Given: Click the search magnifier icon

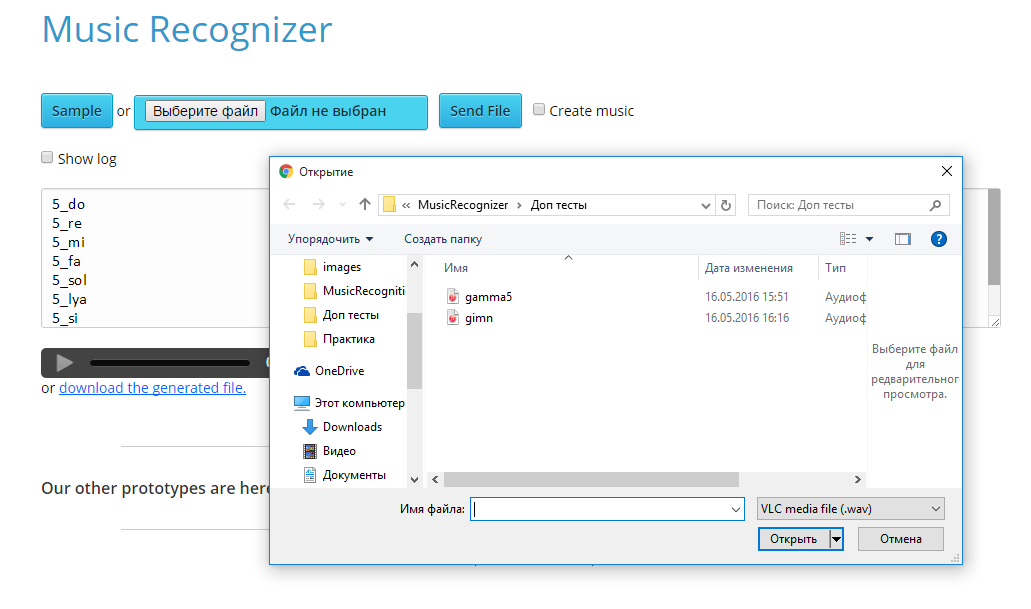Looking at the screenshot, I should [936, 205].
